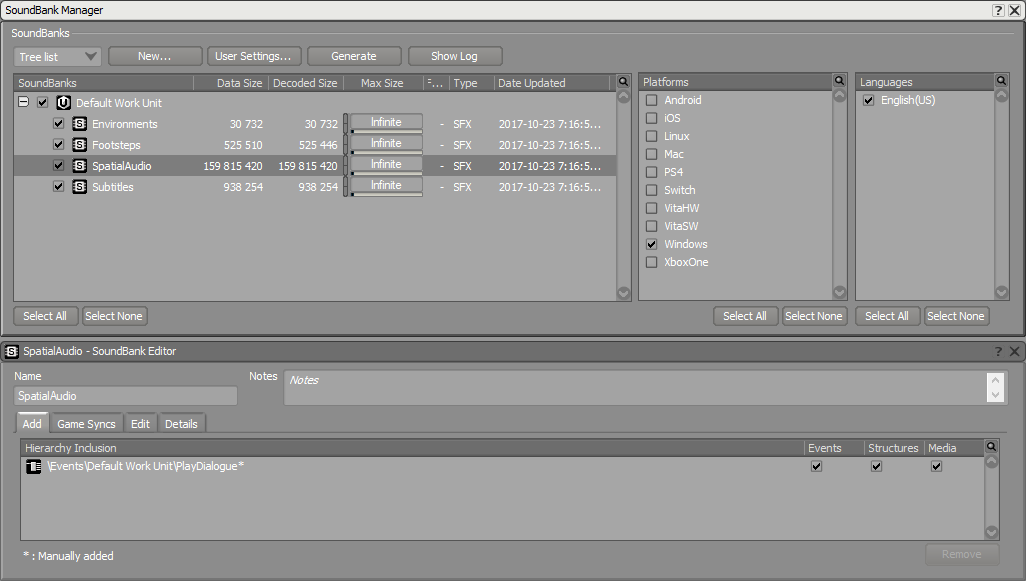The width and height of the screenshot is (1026, 581).
Task: Click the Generate button
Action: [x=354, y=56]
